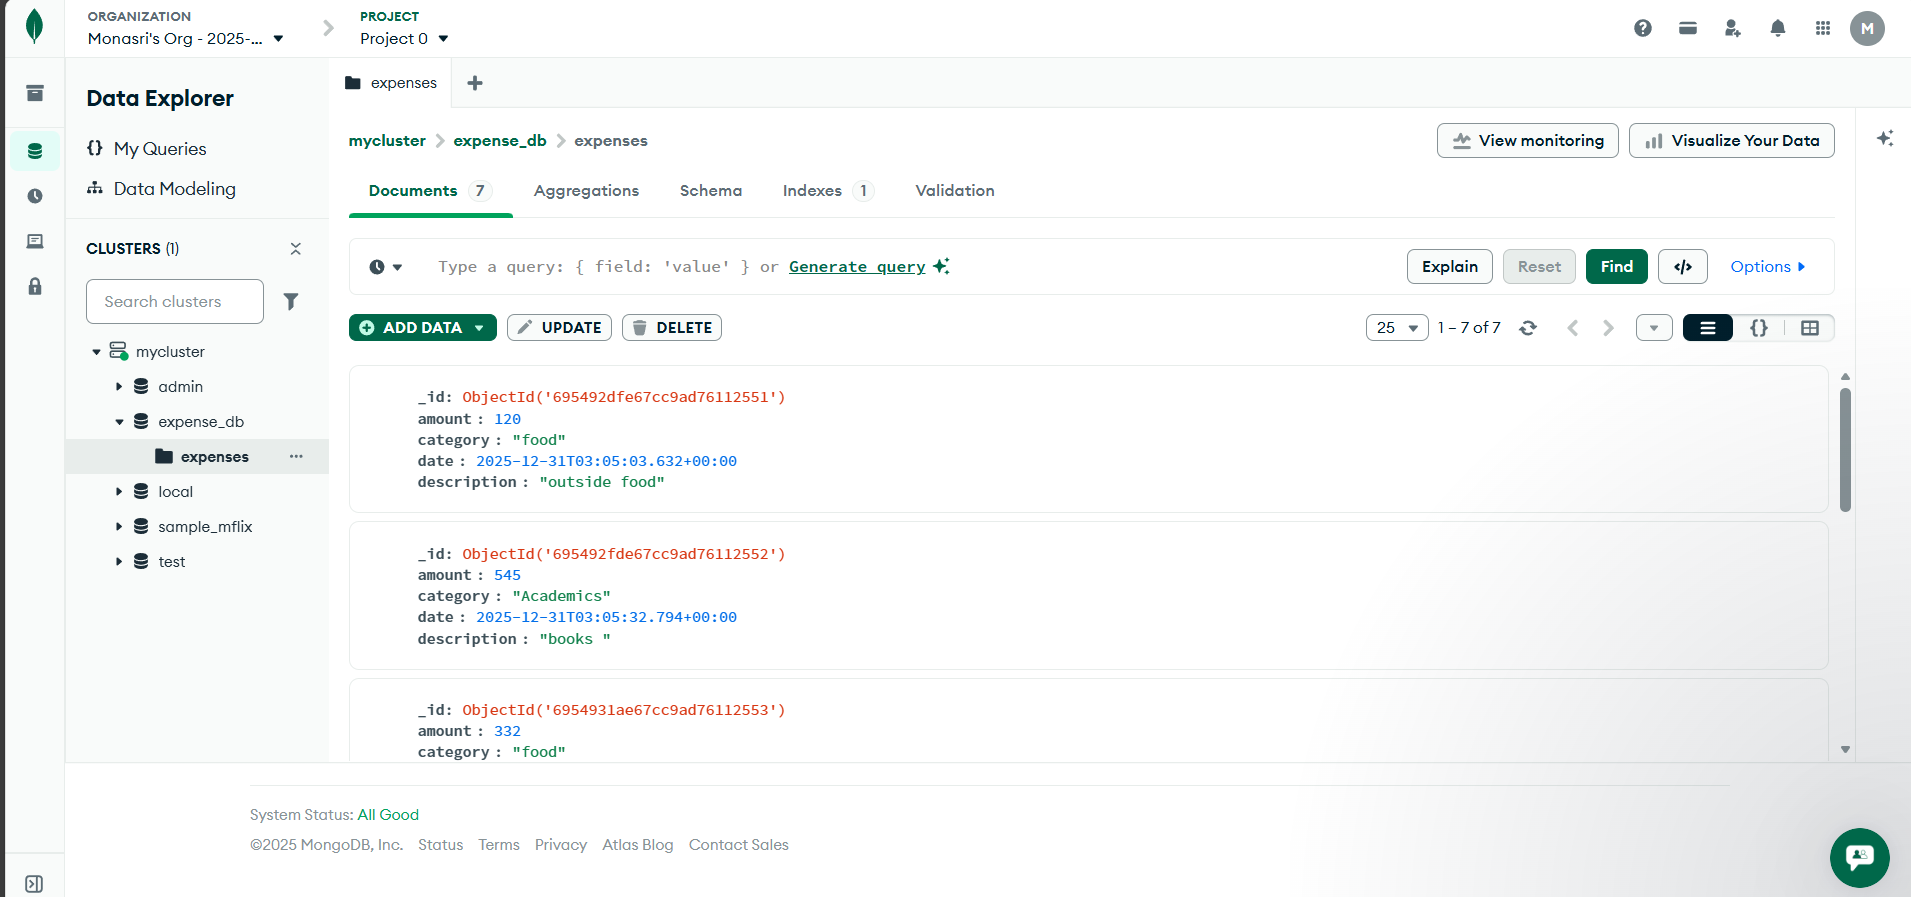Click the Find button
The height and width of the screenshot is (897, 1911).
[x=1617, y=267]
